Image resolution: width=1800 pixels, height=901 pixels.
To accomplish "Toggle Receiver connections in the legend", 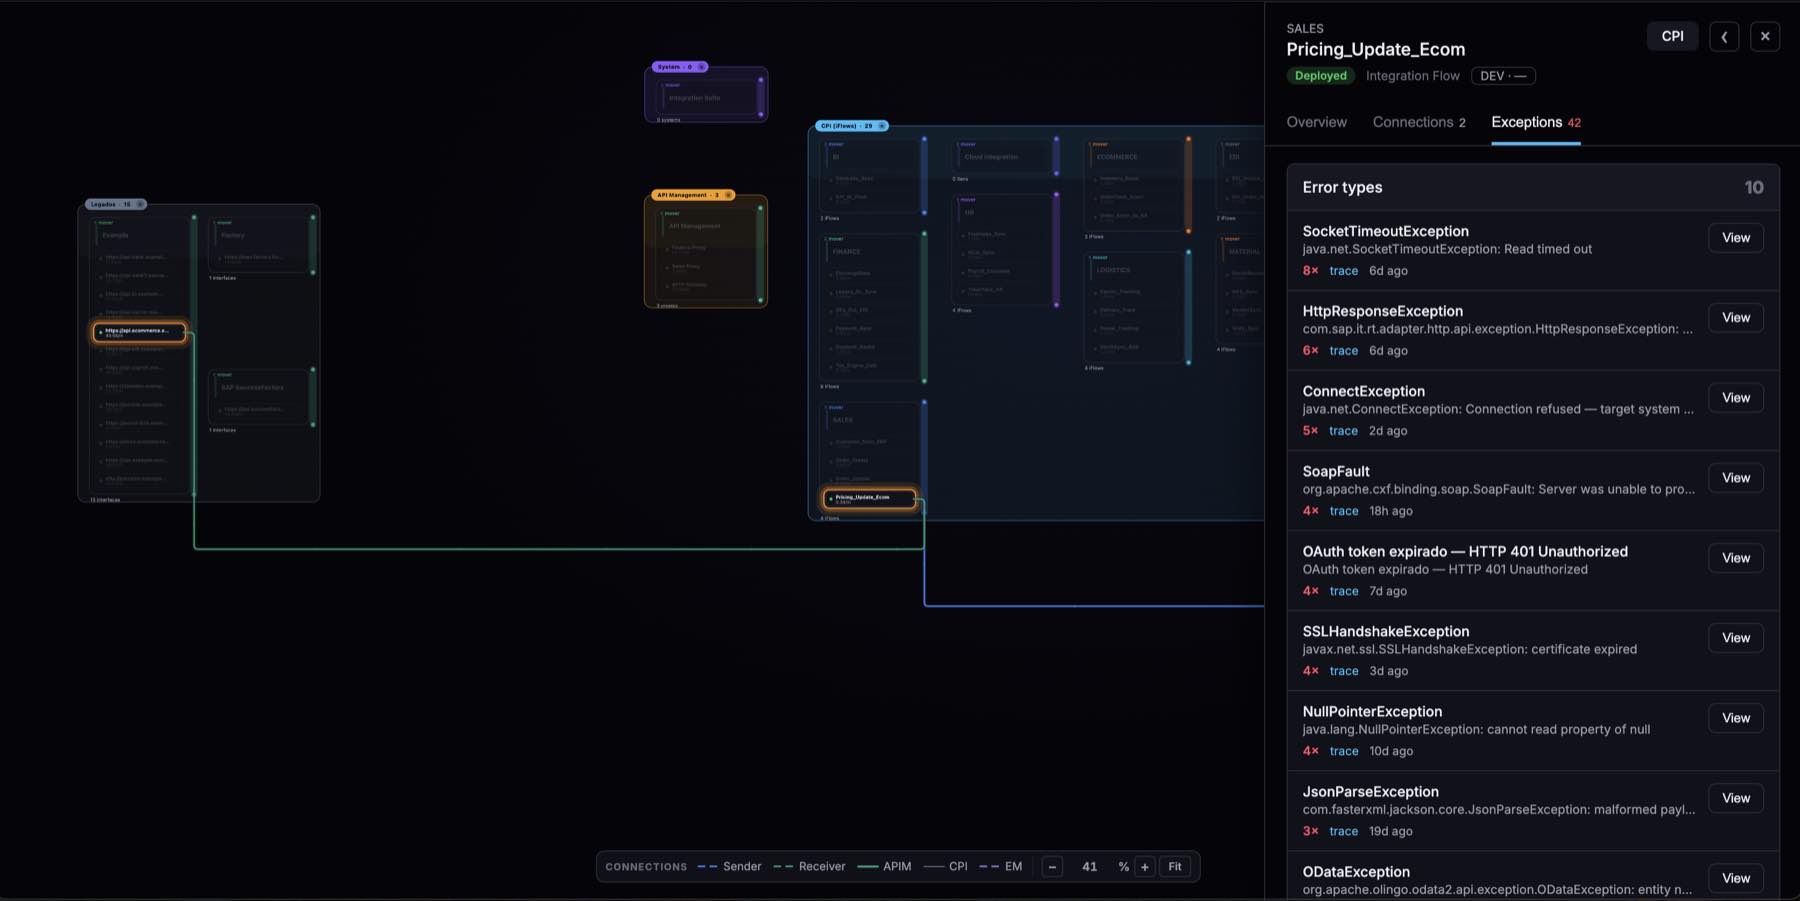I will coord(809,867).
